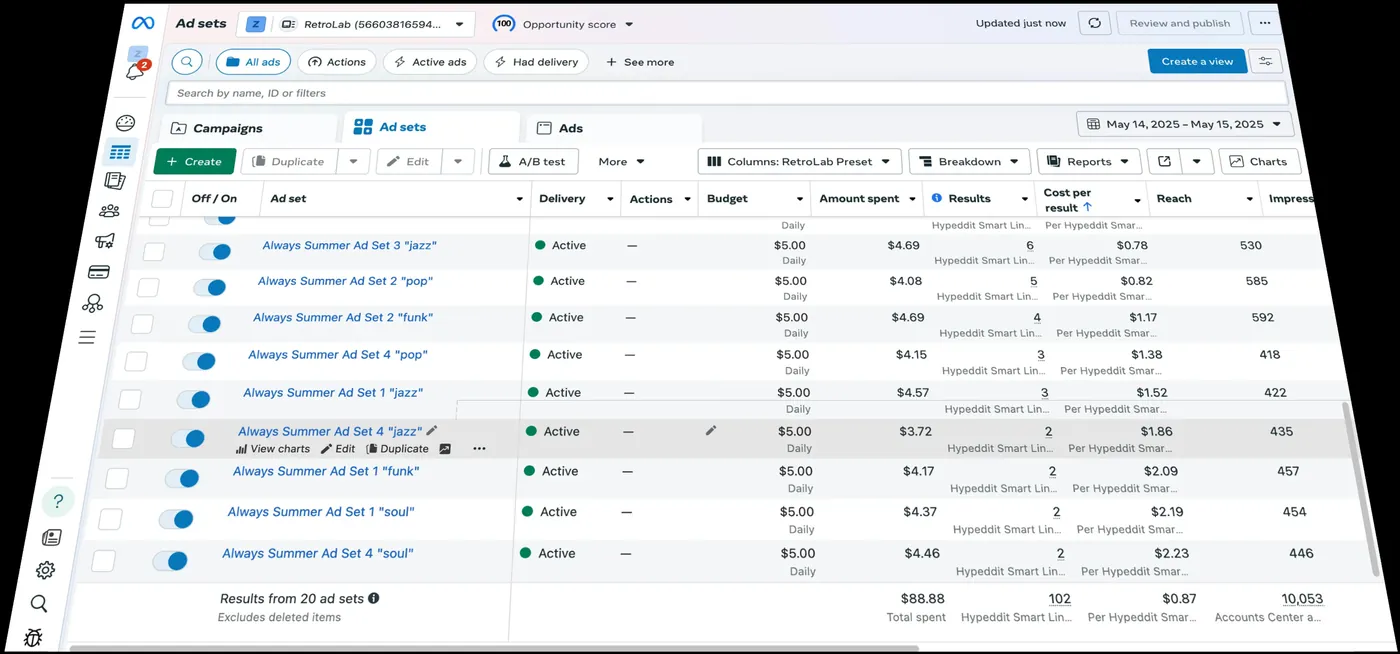Screen dimensions: 1400x654
Task: Click the Create a view button
Action: click(x=1197, y=61)
